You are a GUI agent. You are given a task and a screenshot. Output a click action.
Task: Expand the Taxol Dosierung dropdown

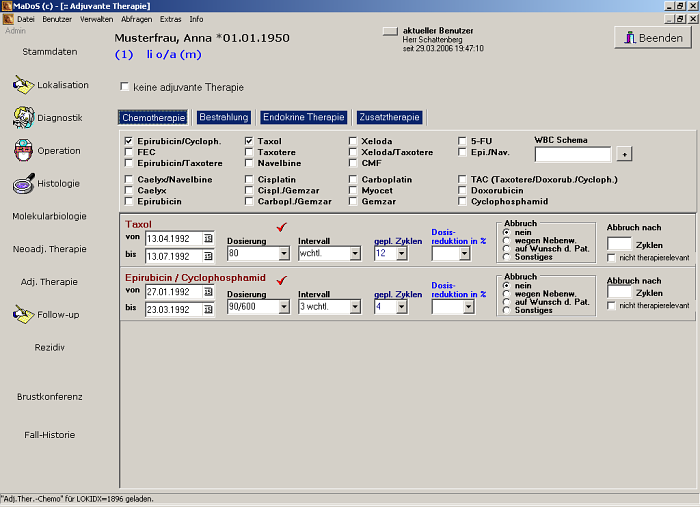click(283, 254)
